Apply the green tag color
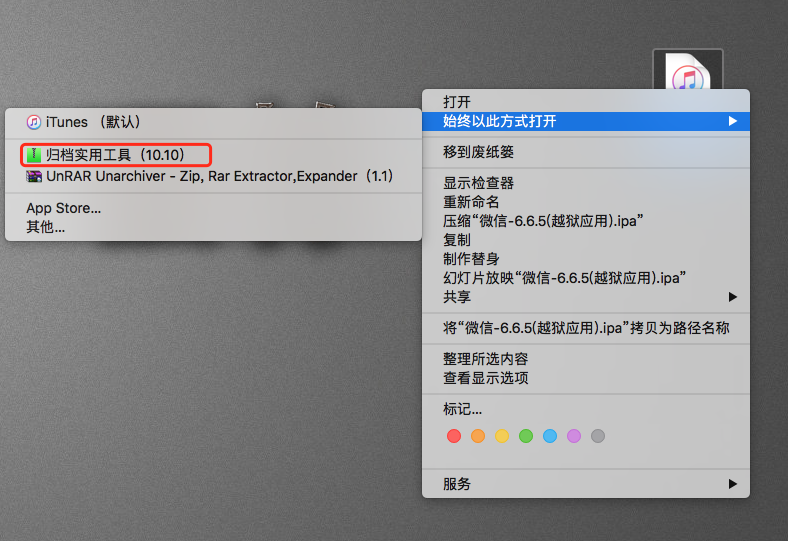This screenshot has width=788, height=541. click(x=526, y=436)
